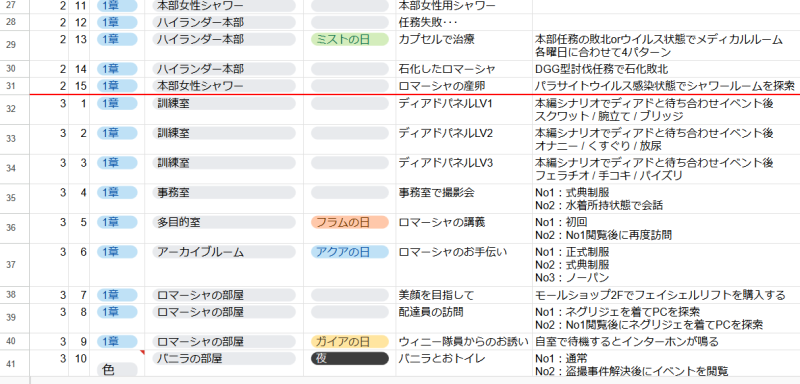Click the number 10 cell in row 41
The width and height of the screenshot is (800, 384).
pyautogui.click(x=79, y=364)
